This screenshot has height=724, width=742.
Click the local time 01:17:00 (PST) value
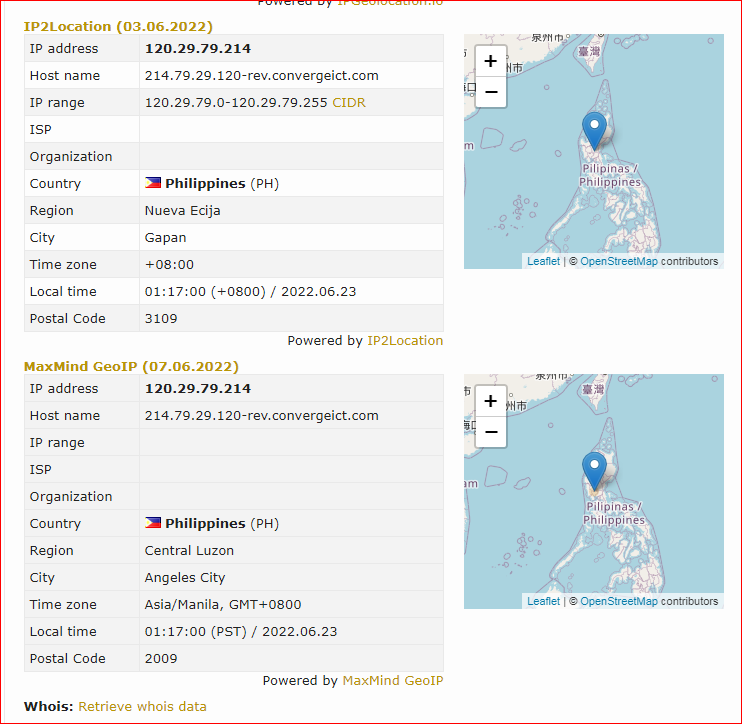[241, 631]
